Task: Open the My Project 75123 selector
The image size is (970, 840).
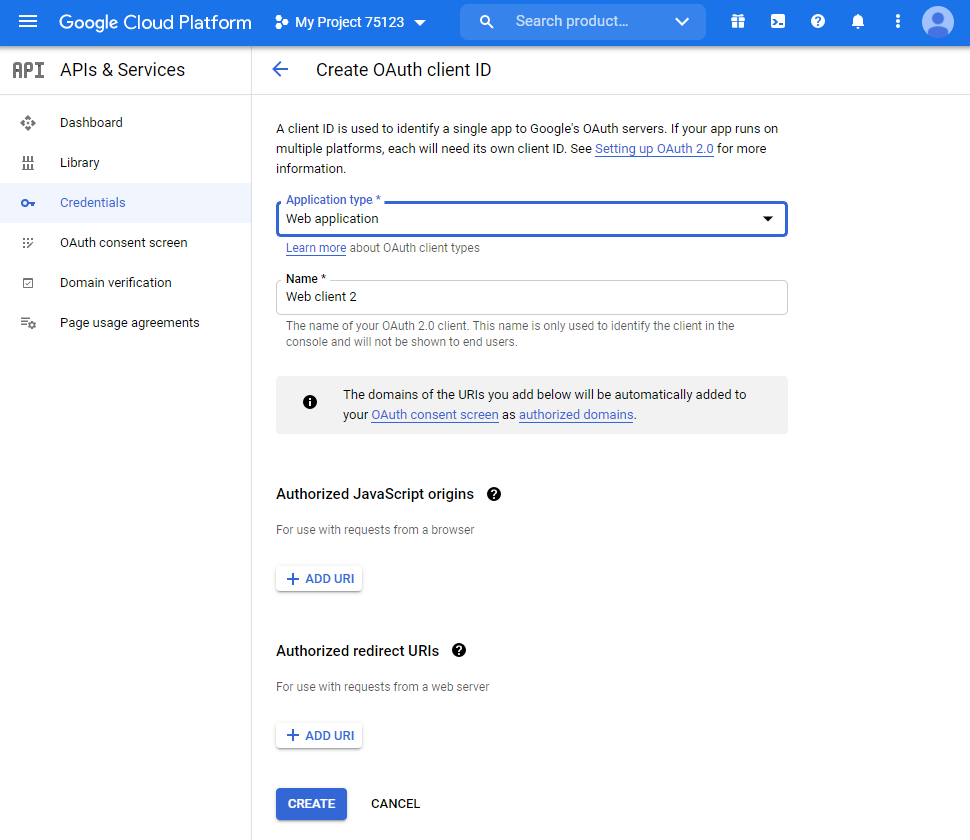Action: point(350,22)
